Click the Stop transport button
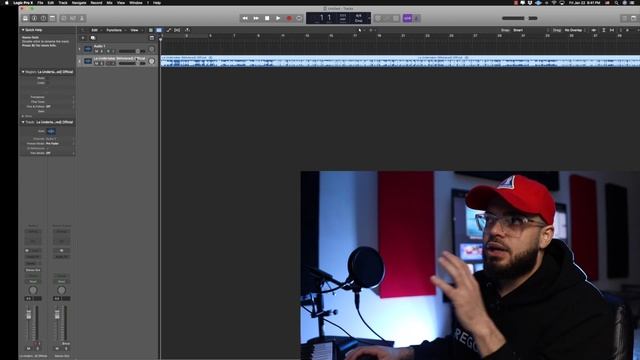This screenshot has height=360, width=640. tap(267, 18)
